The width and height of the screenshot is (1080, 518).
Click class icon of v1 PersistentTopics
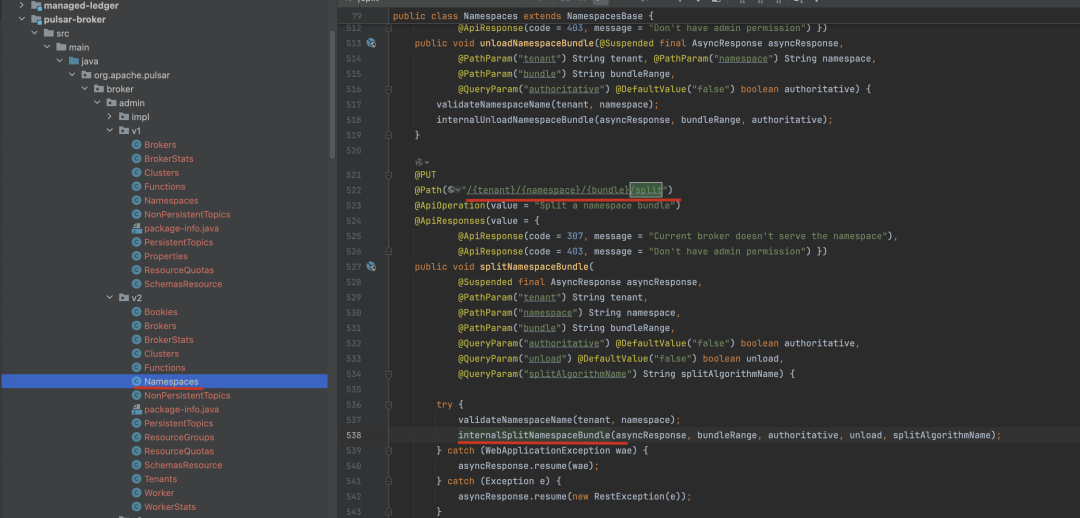pos(136,242)
